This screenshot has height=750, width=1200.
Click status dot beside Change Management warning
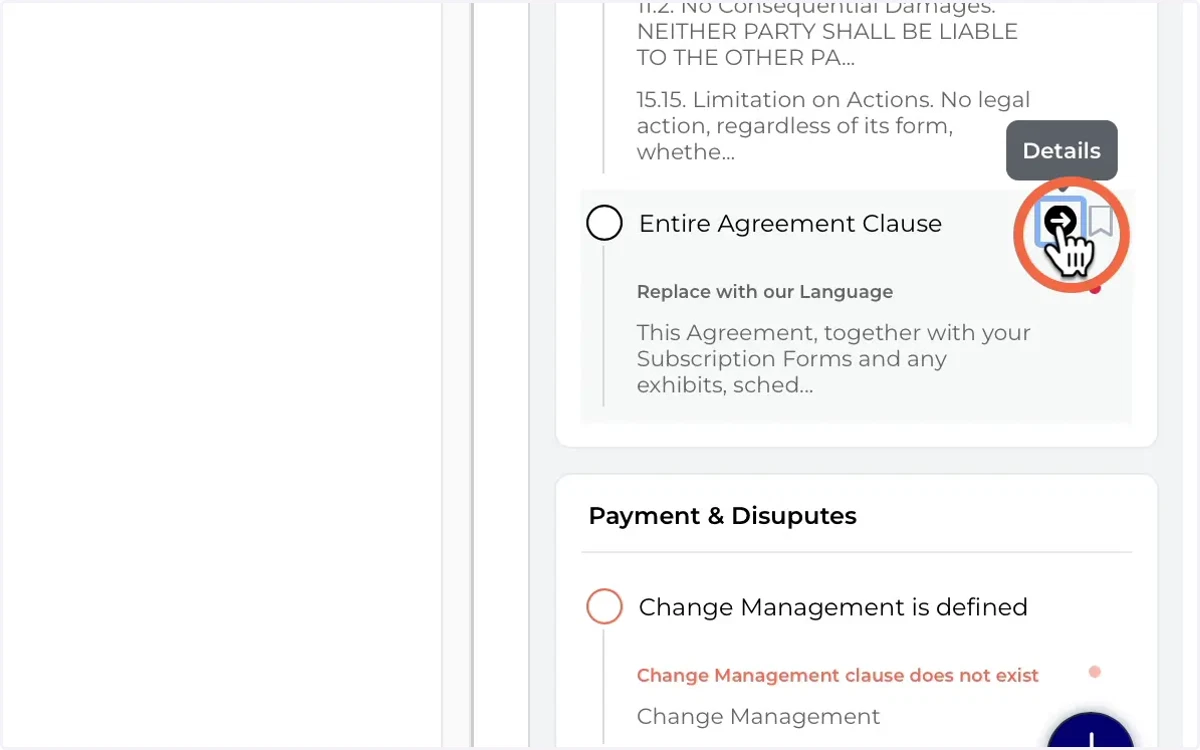point(1095,672)
